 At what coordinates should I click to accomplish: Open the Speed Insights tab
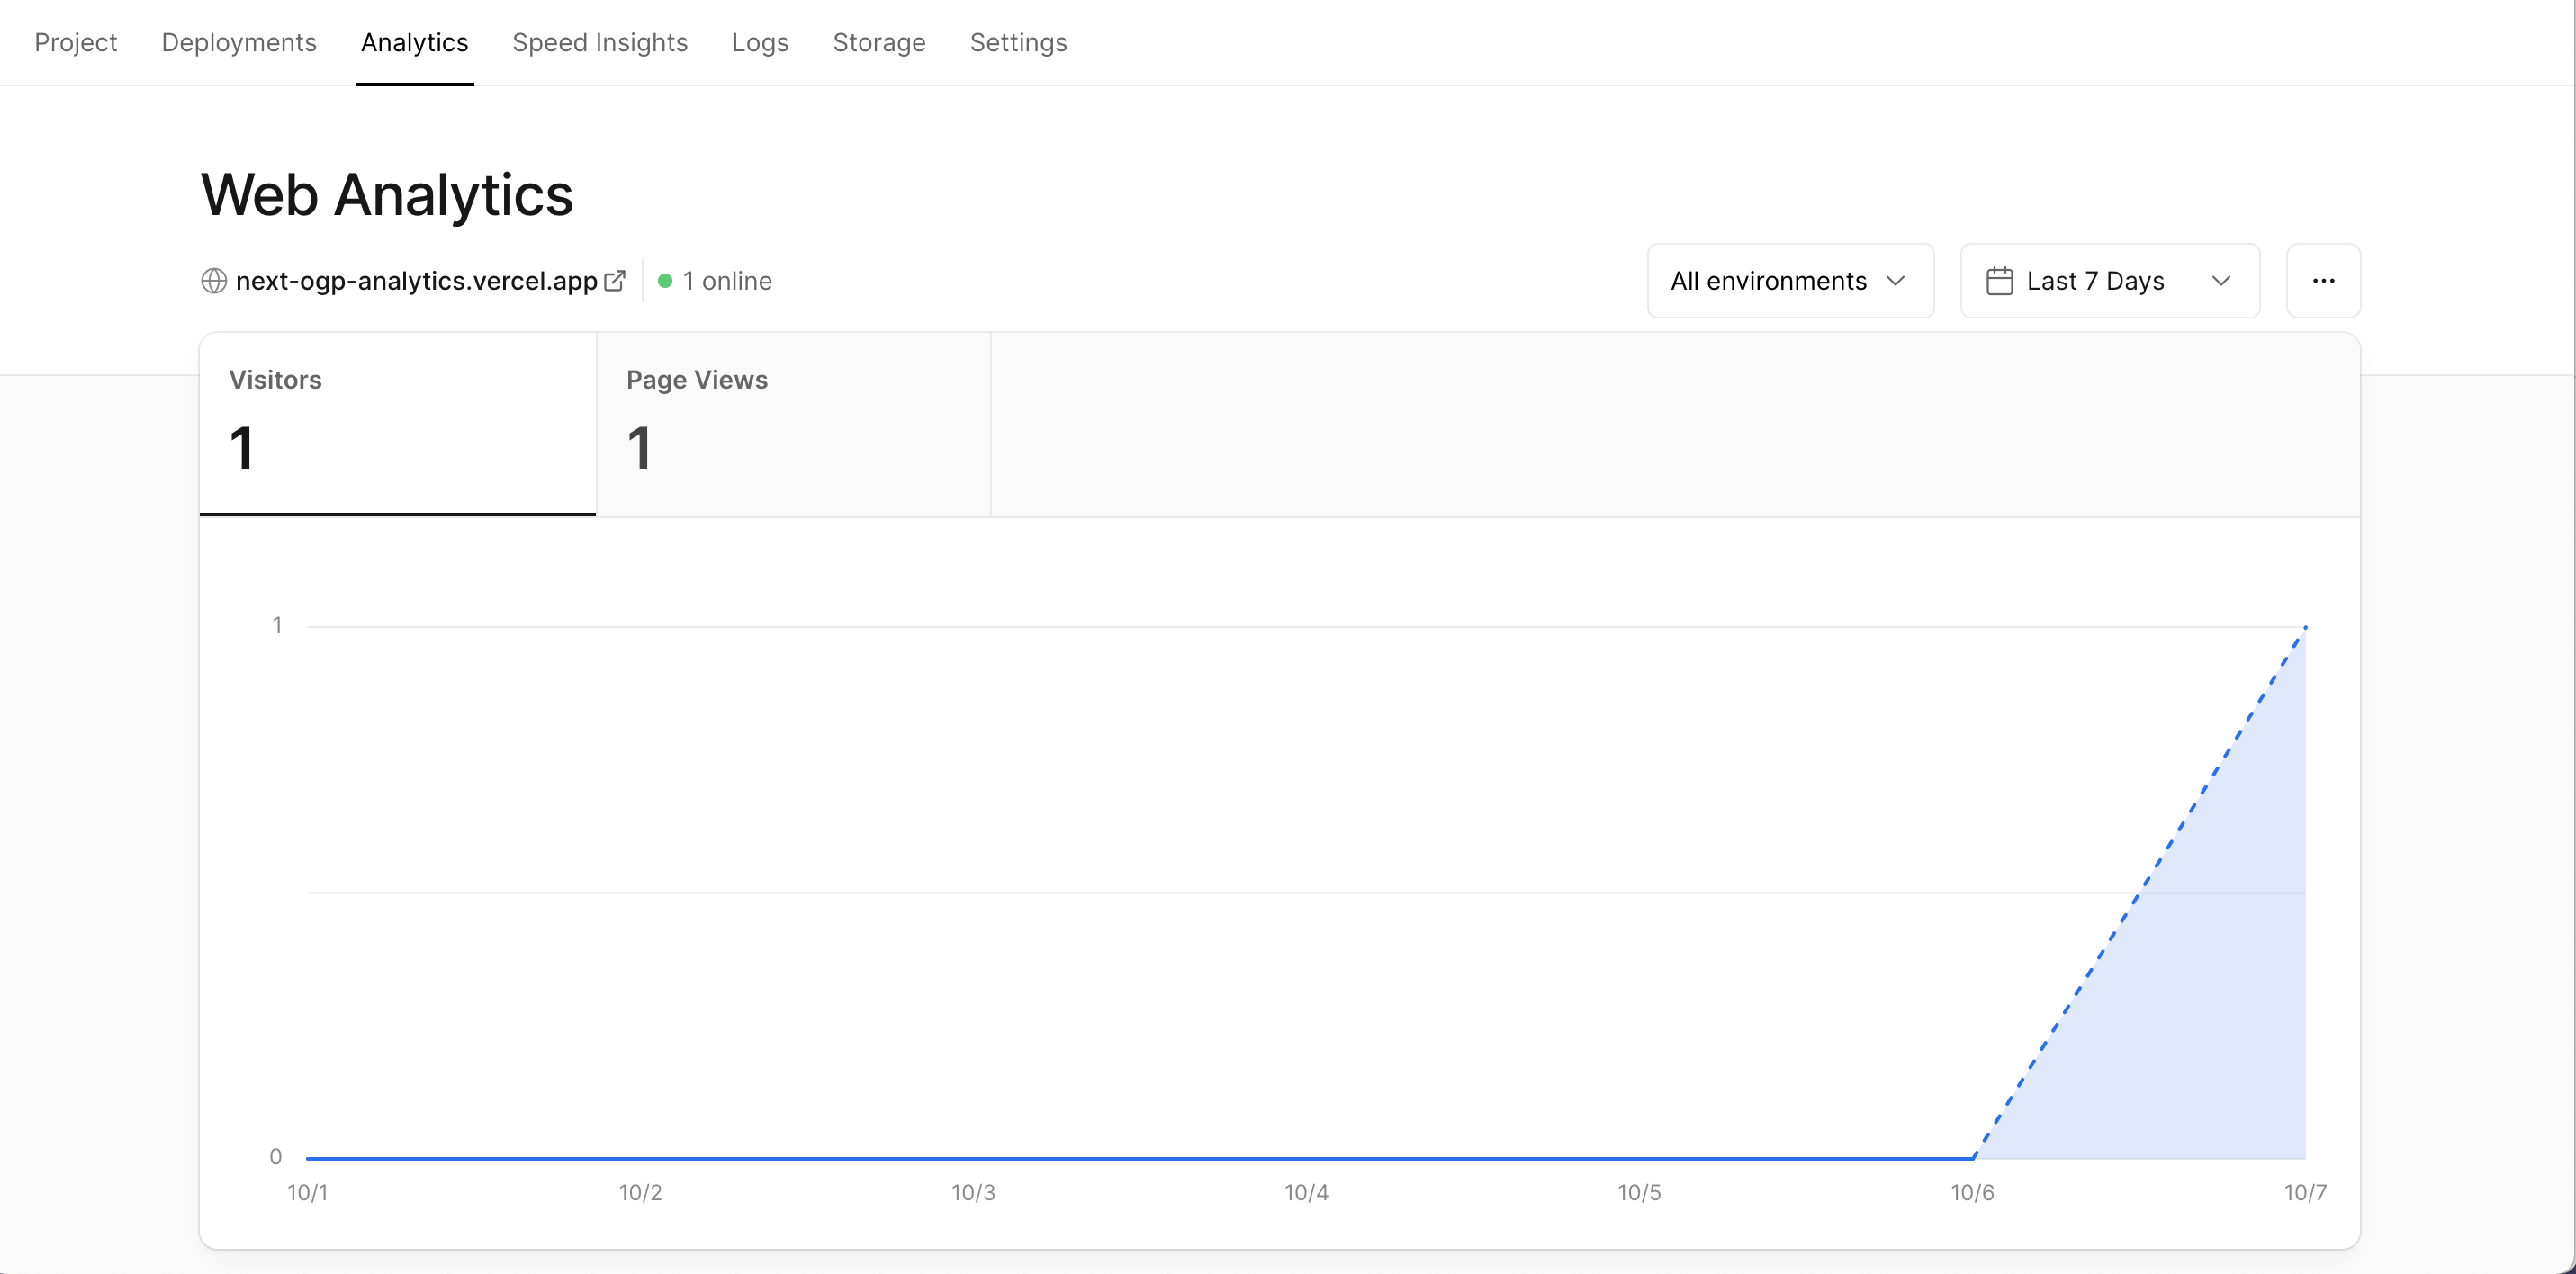click(x=599, y=43)
